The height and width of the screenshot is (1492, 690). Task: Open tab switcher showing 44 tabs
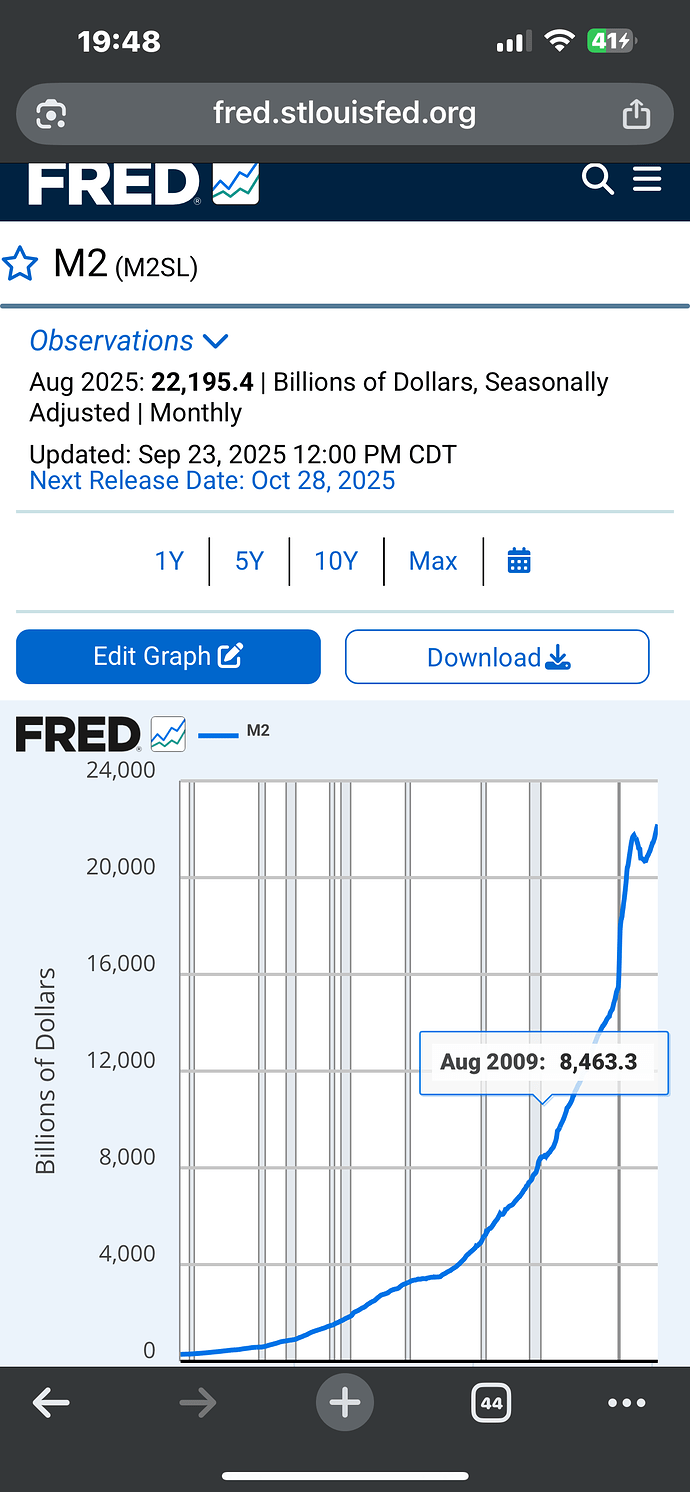[x=491, y=1403]
